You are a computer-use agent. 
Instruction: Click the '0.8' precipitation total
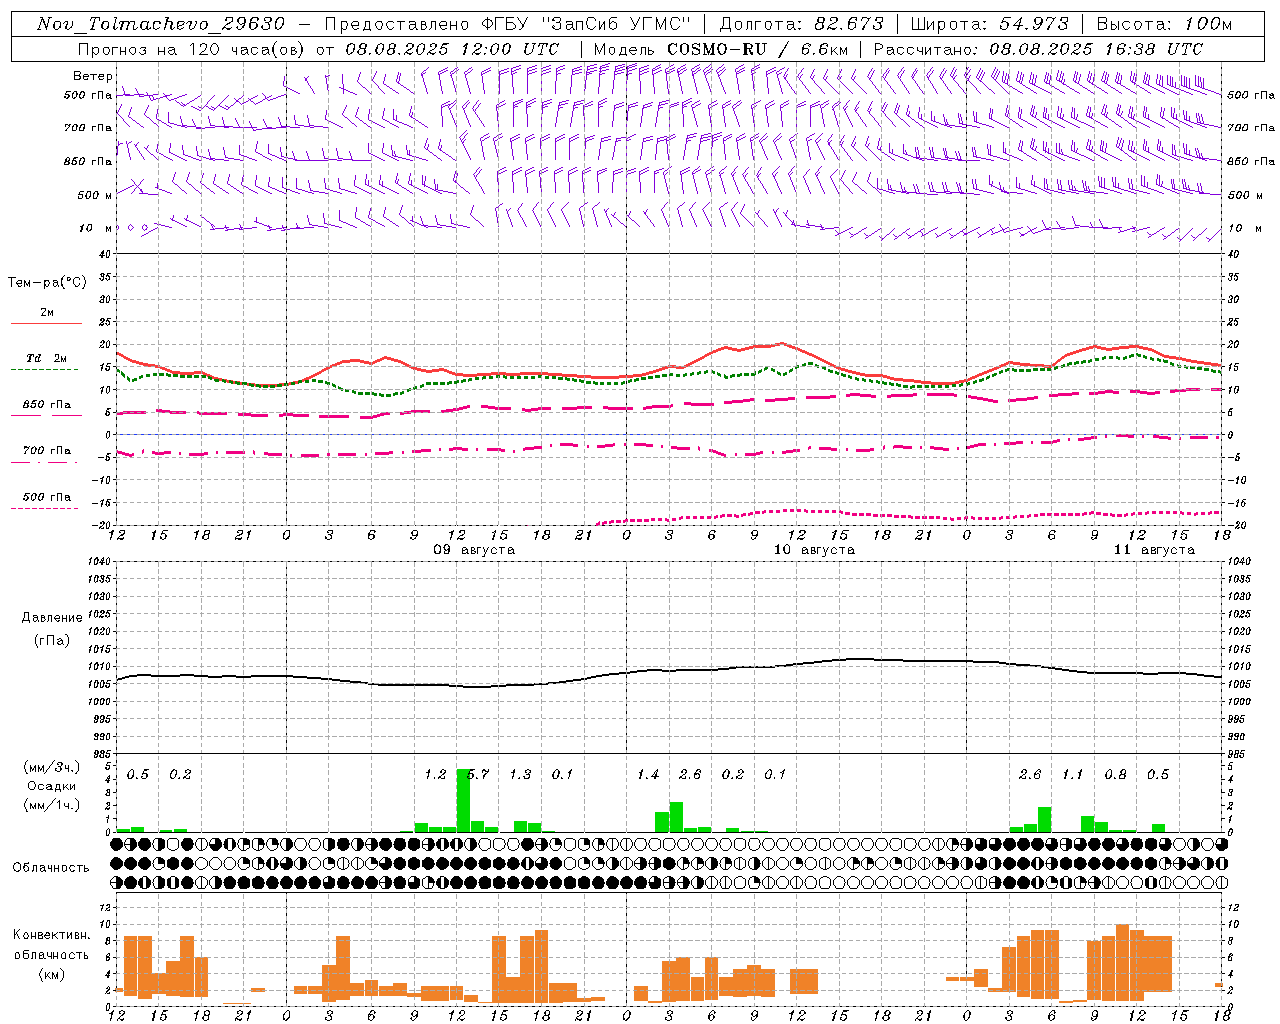(1115, 774)
